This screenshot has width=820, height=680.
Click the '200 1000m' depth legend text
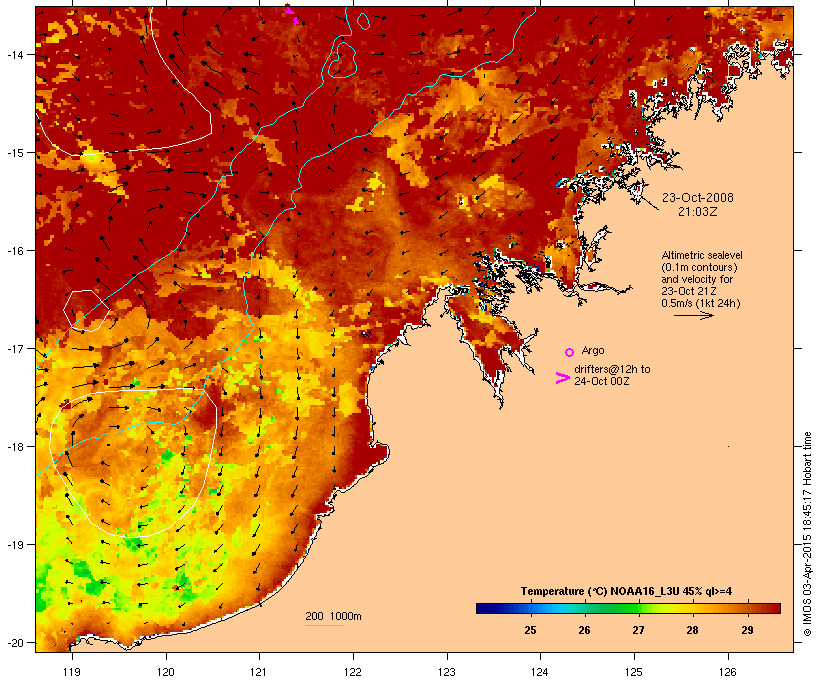[333, 616]
